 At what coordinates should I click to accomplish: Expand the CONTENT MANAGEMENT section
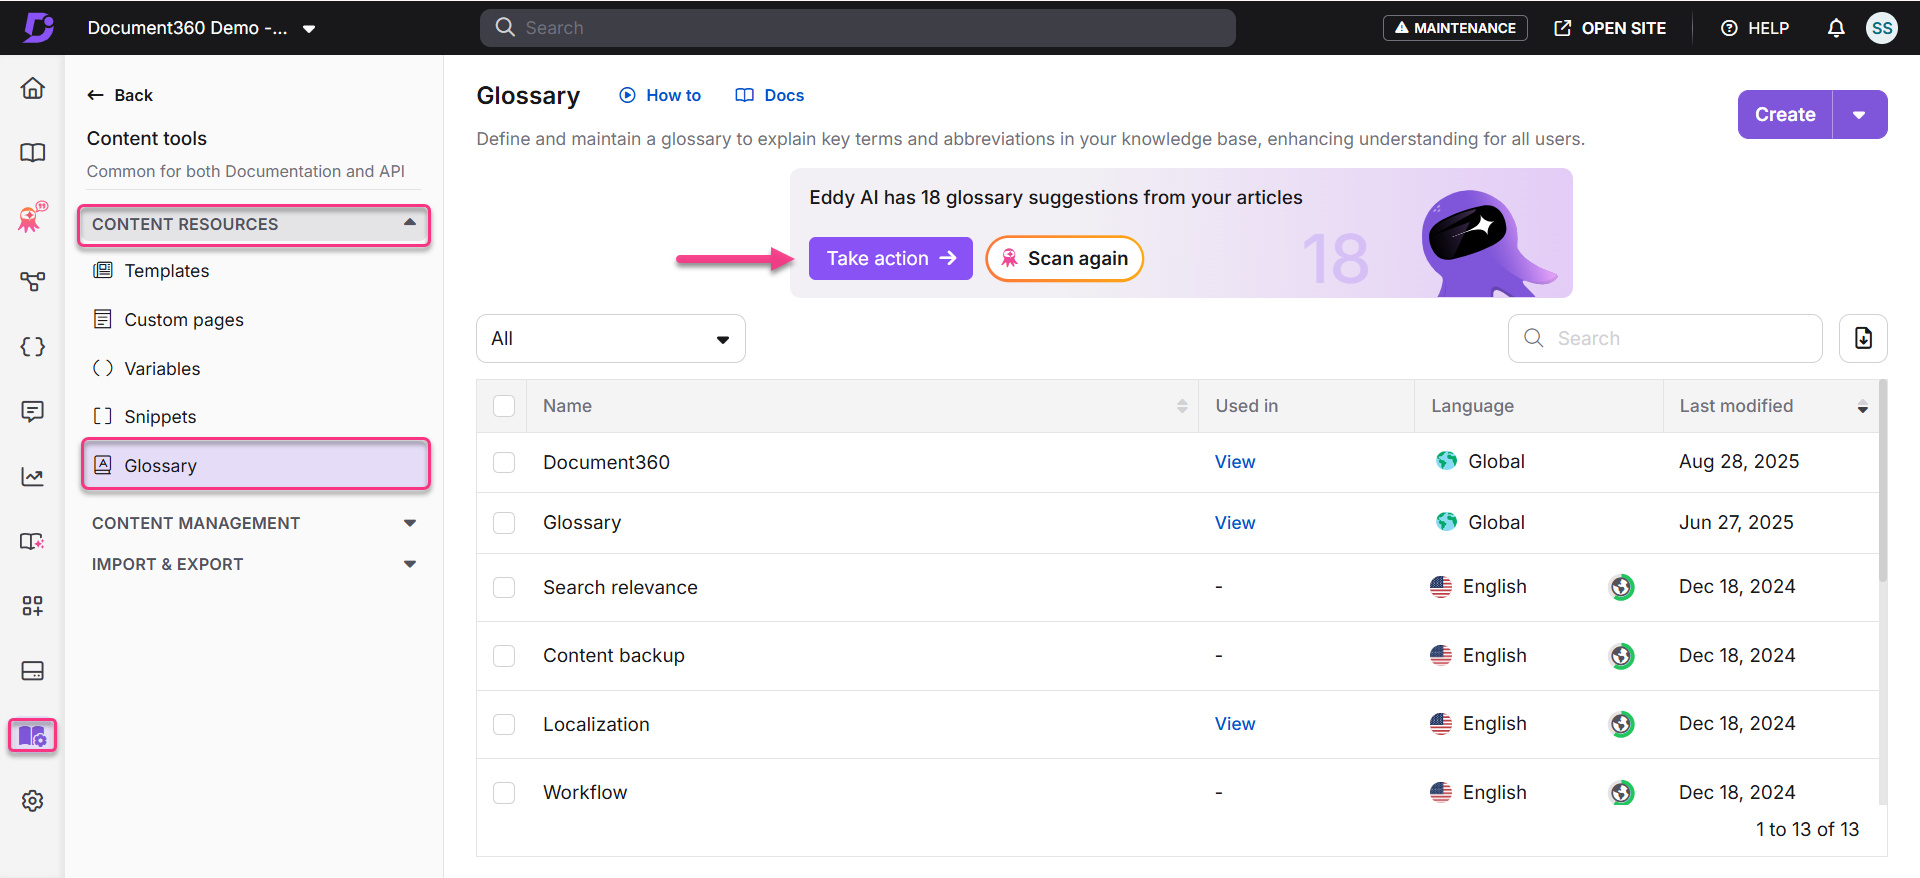pos(254,523)
